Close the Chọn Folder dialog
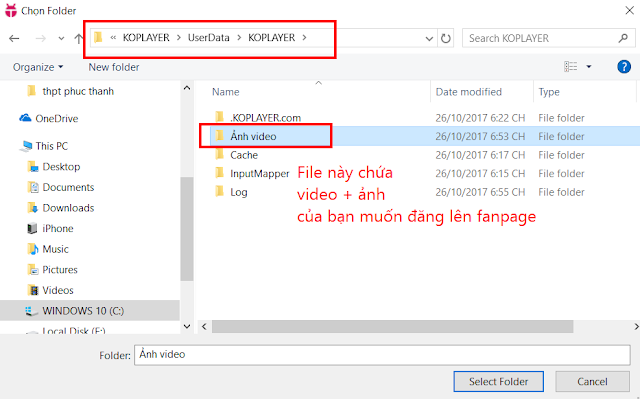Screen dimensions: 640x399 [629, 11]
